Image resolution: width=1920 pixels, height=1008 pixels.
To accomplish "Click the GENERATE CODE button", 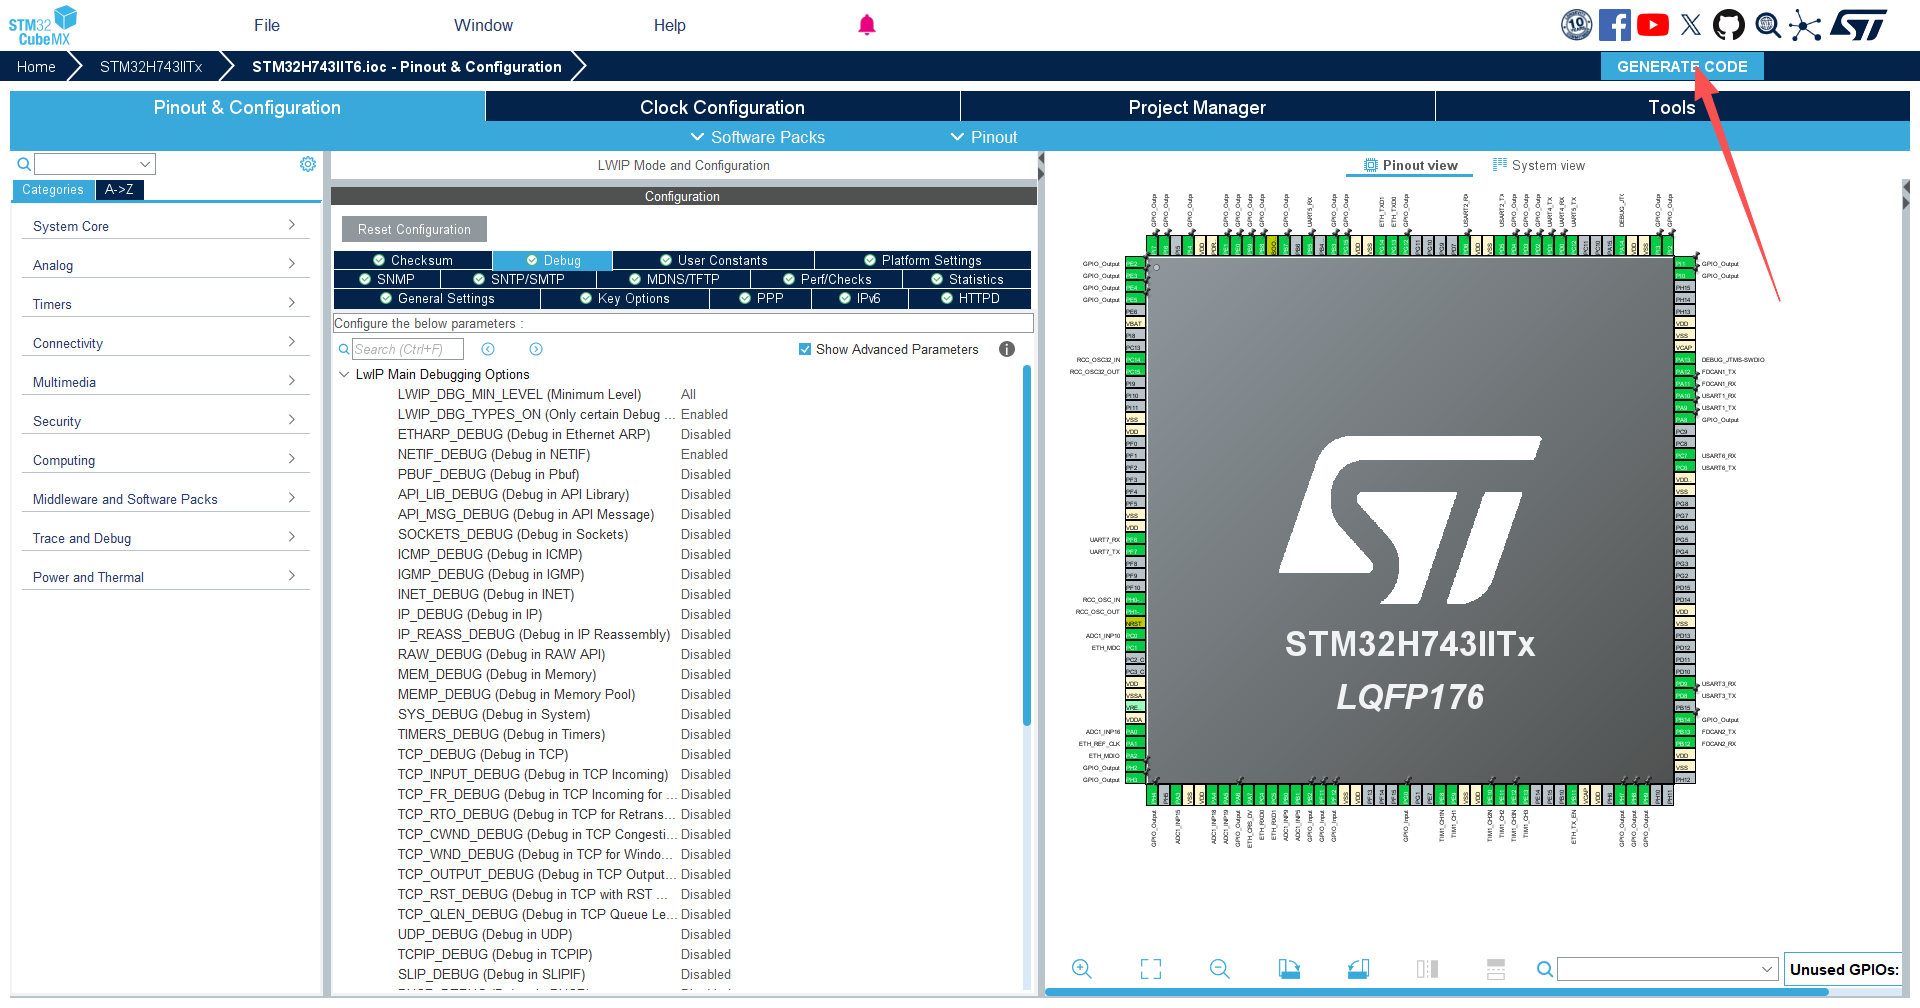I will [x=1682, y=66].
